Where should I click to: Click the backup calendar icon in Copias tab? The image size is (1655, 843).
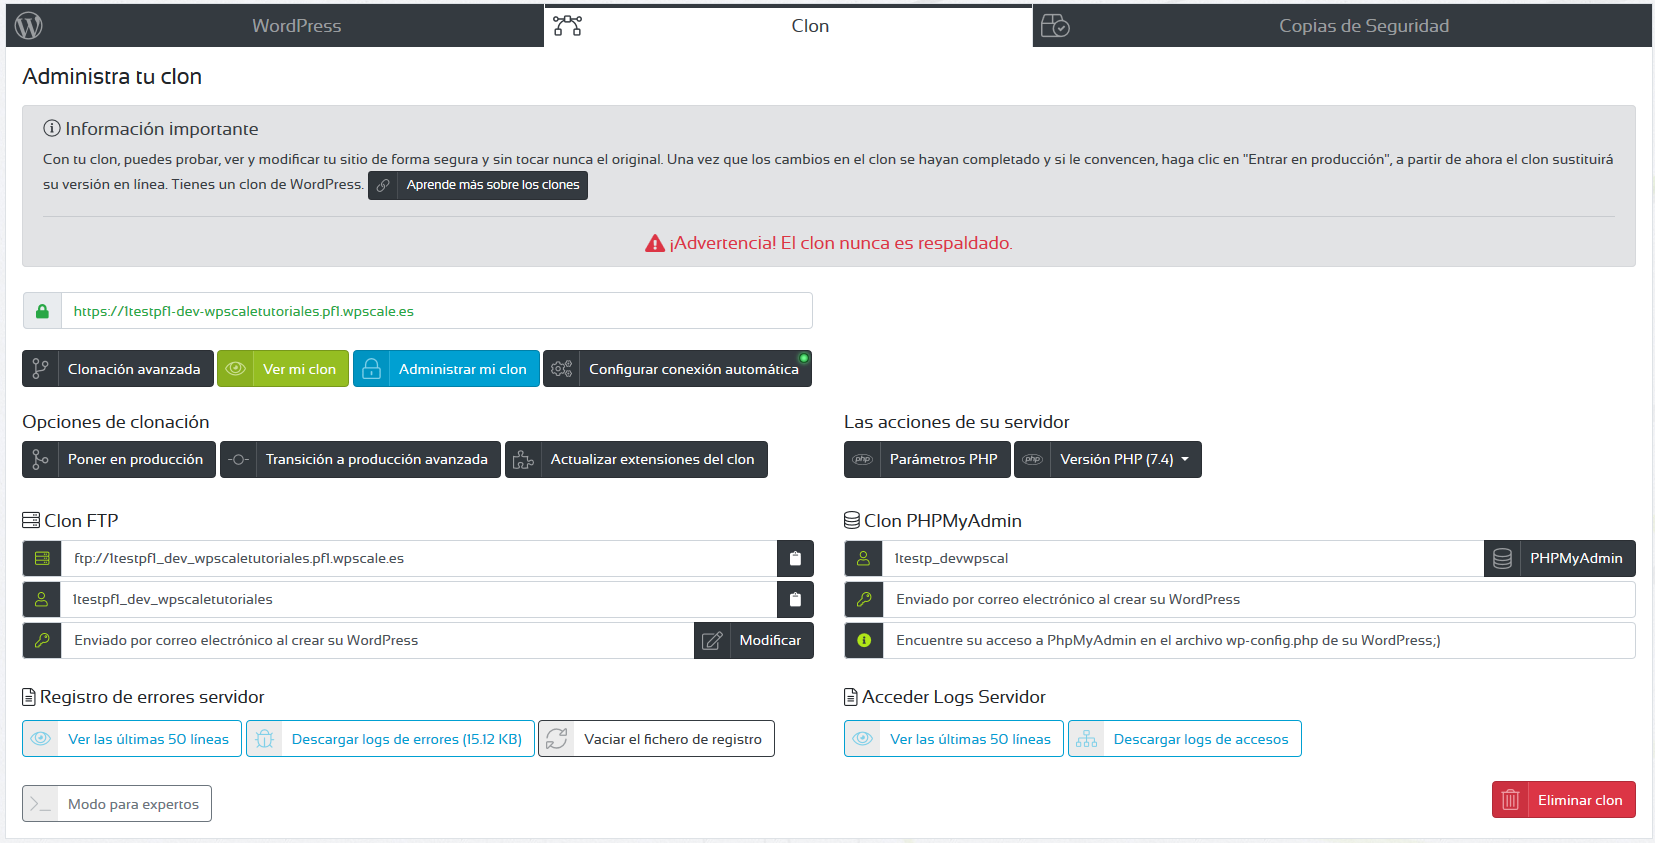1055,26
